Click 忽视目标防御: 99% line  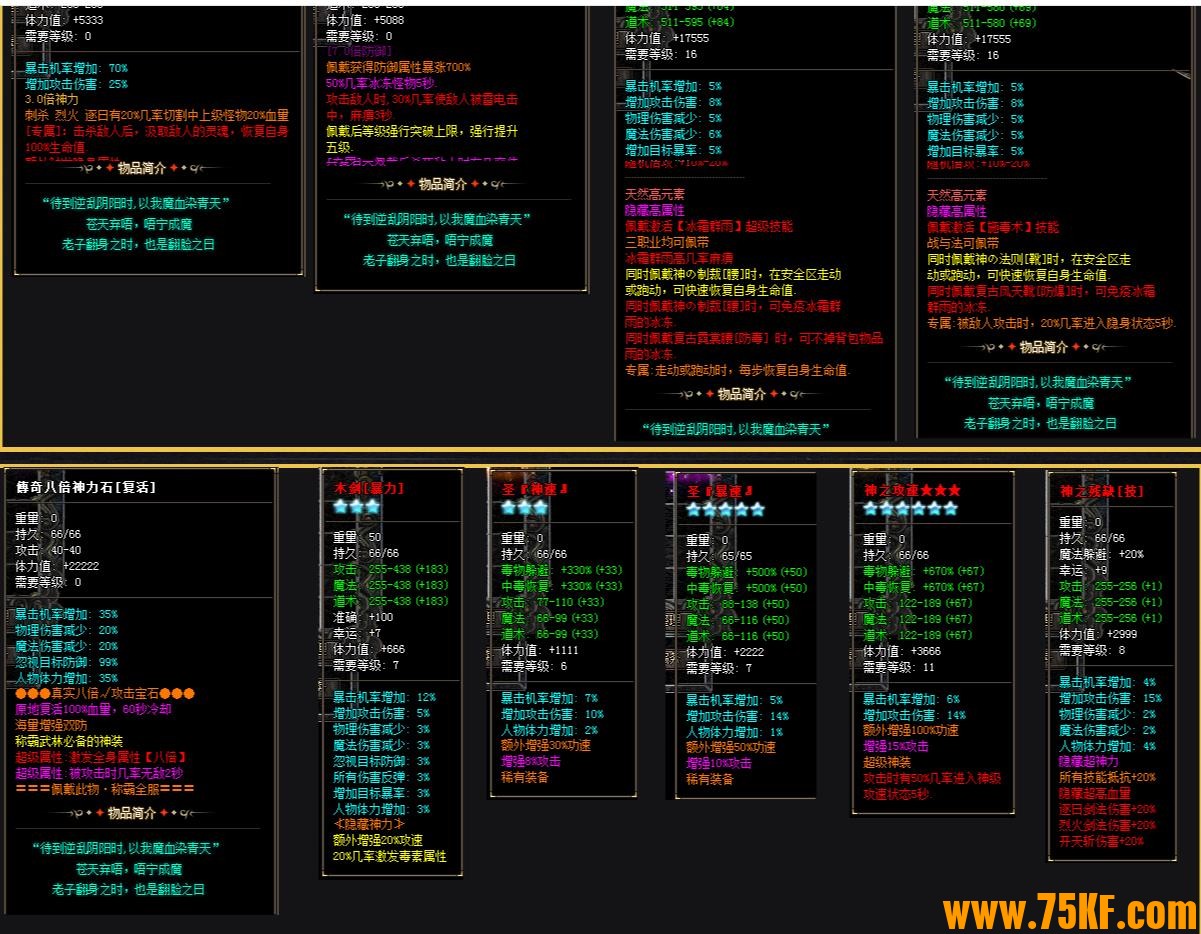point(66,662)
